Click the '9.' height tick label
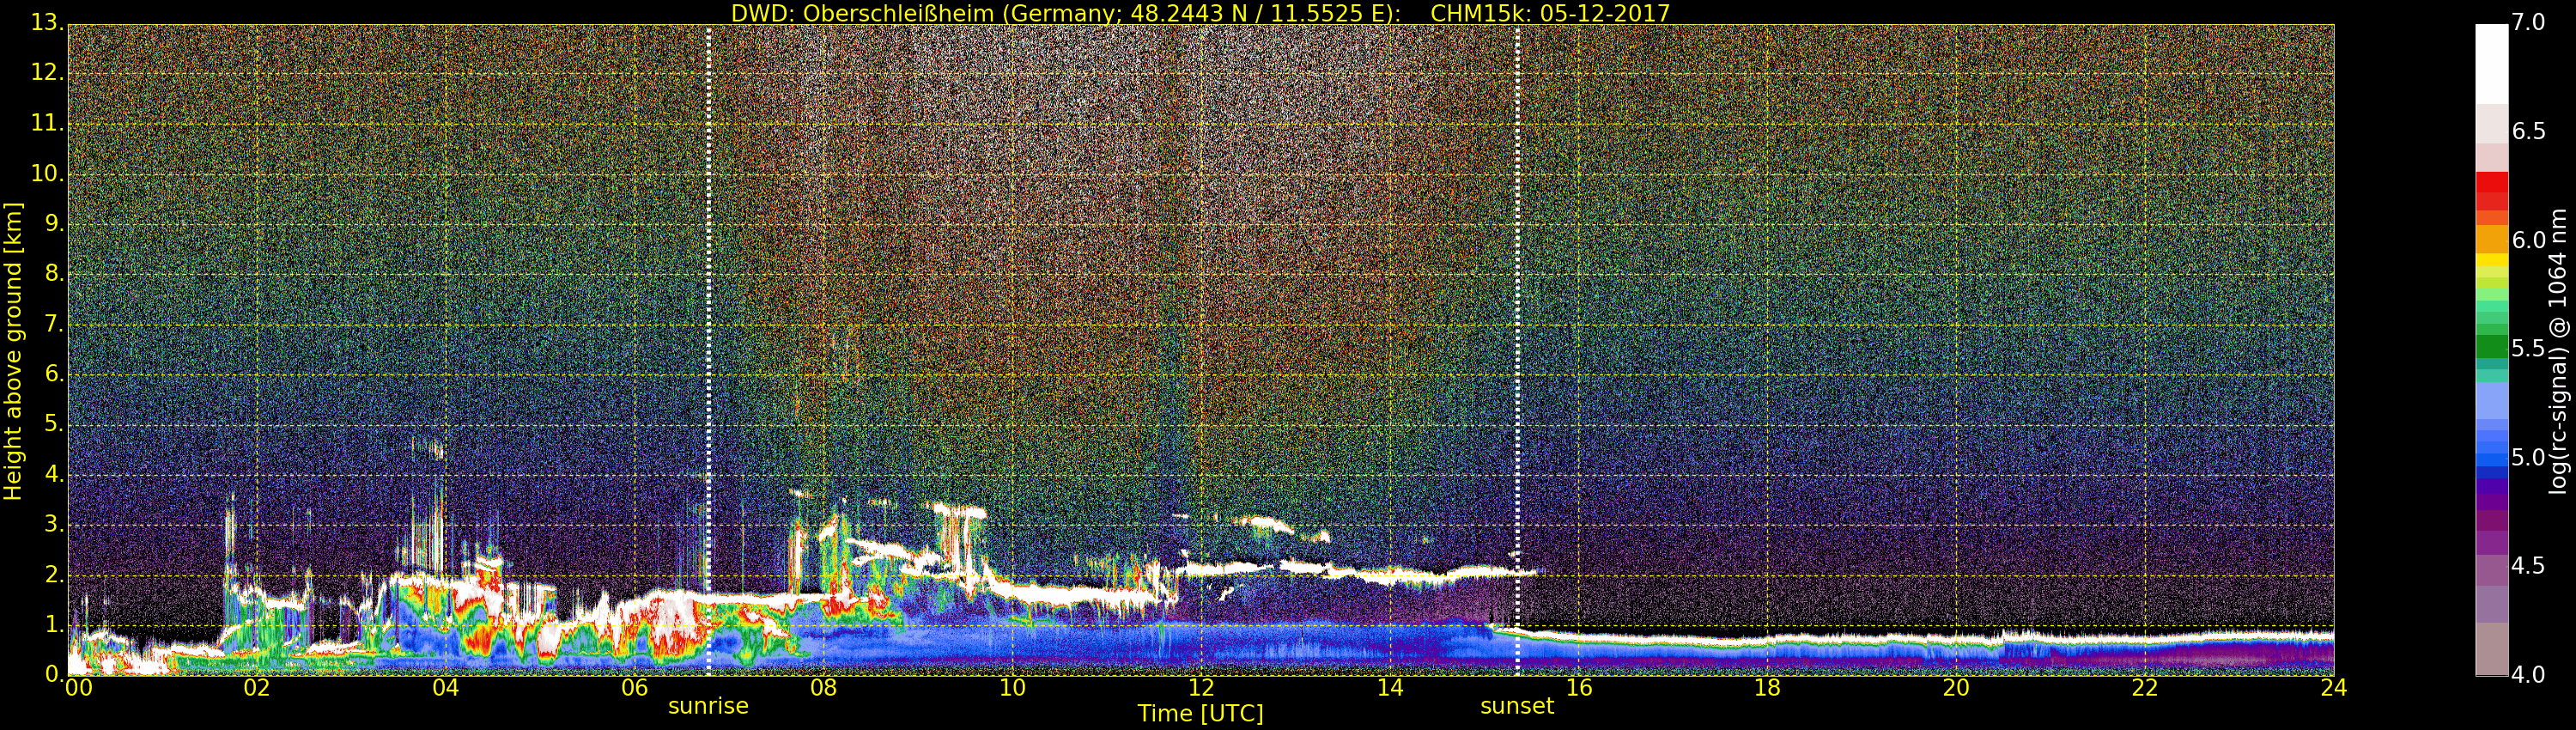Screen dimensions: 2576x730 [54, 224]
